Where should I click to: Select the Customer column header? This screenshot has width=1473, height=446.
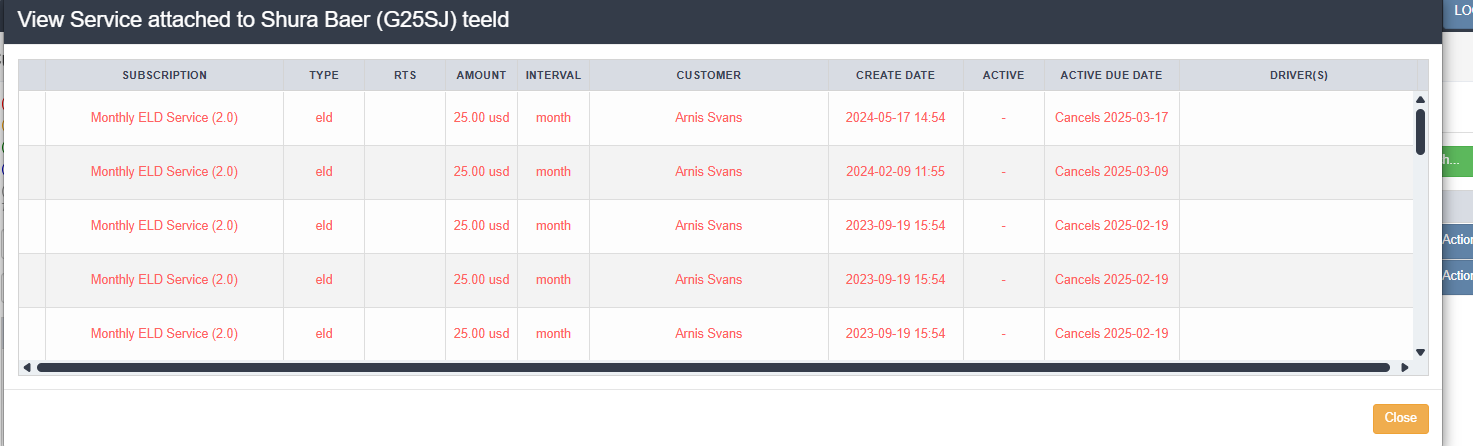pos(708,75)
